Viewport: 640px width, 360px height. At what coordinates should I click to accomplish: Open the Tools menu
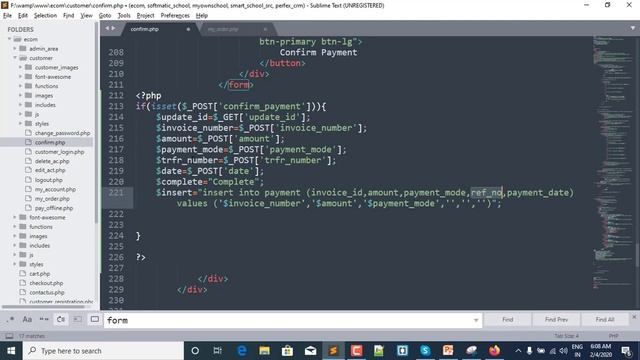coord(124,16)
